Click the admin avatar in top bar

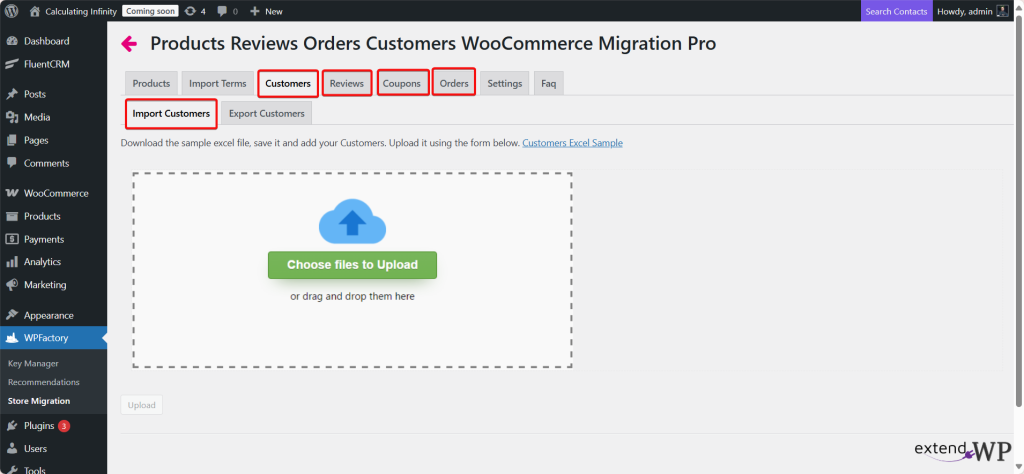coord(1003,11)
